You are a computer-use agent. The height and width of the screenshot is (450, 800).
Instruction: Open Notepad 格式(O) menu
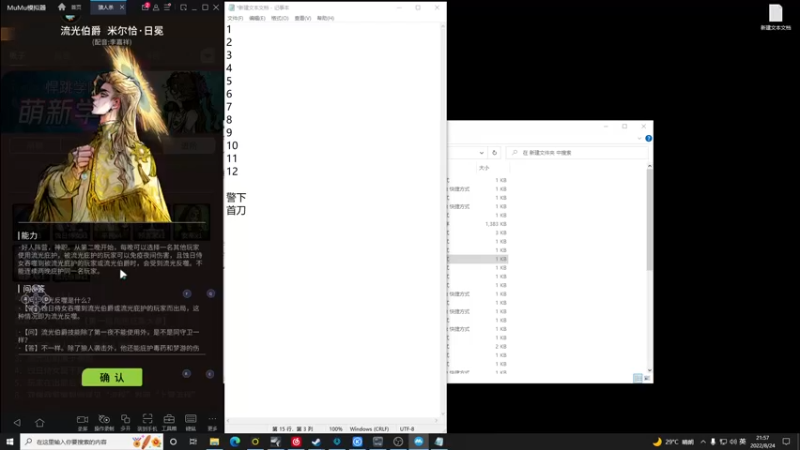[280, 18]
